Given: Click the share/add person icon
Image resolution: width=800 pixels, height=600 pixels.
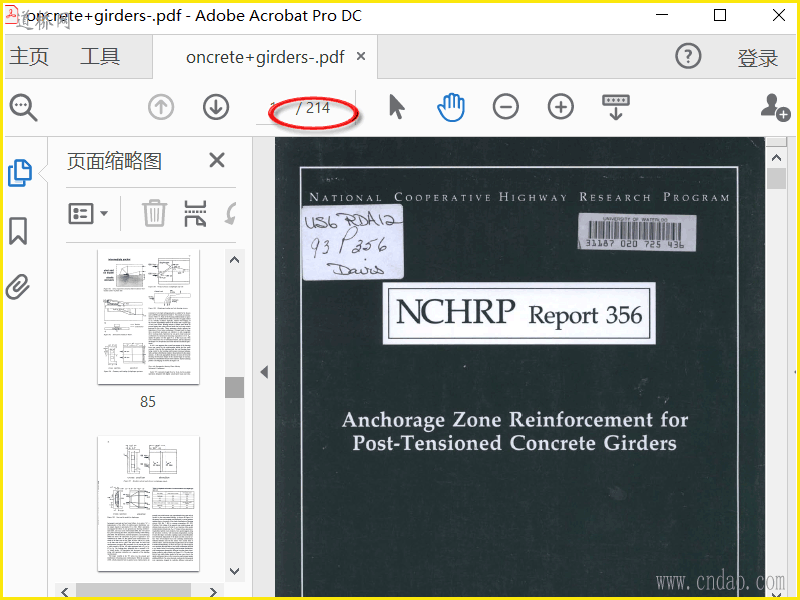Looking at the screenshot, I should click(775, 107).
